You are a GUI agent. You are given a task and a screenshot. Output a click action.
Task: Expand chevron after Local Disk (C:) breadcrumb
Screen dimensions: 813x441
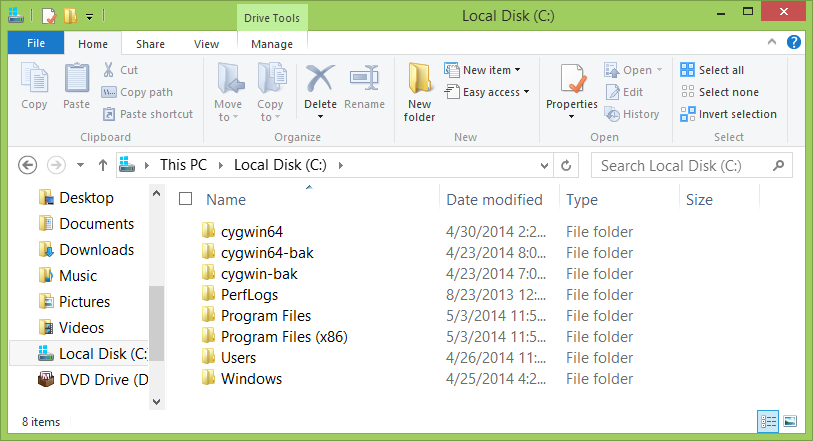[341, 165]
